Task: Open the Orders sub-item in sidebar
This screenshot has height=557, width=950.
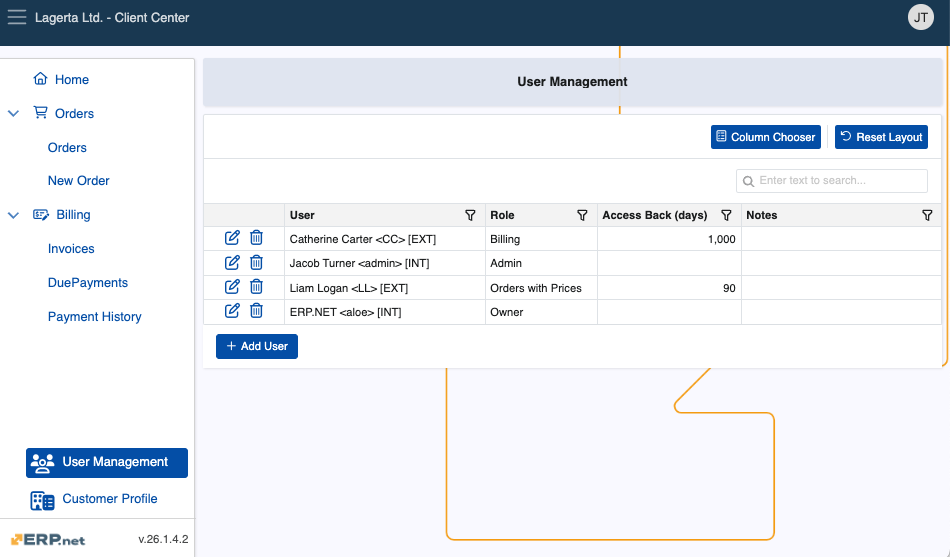Action: [67, 147]
